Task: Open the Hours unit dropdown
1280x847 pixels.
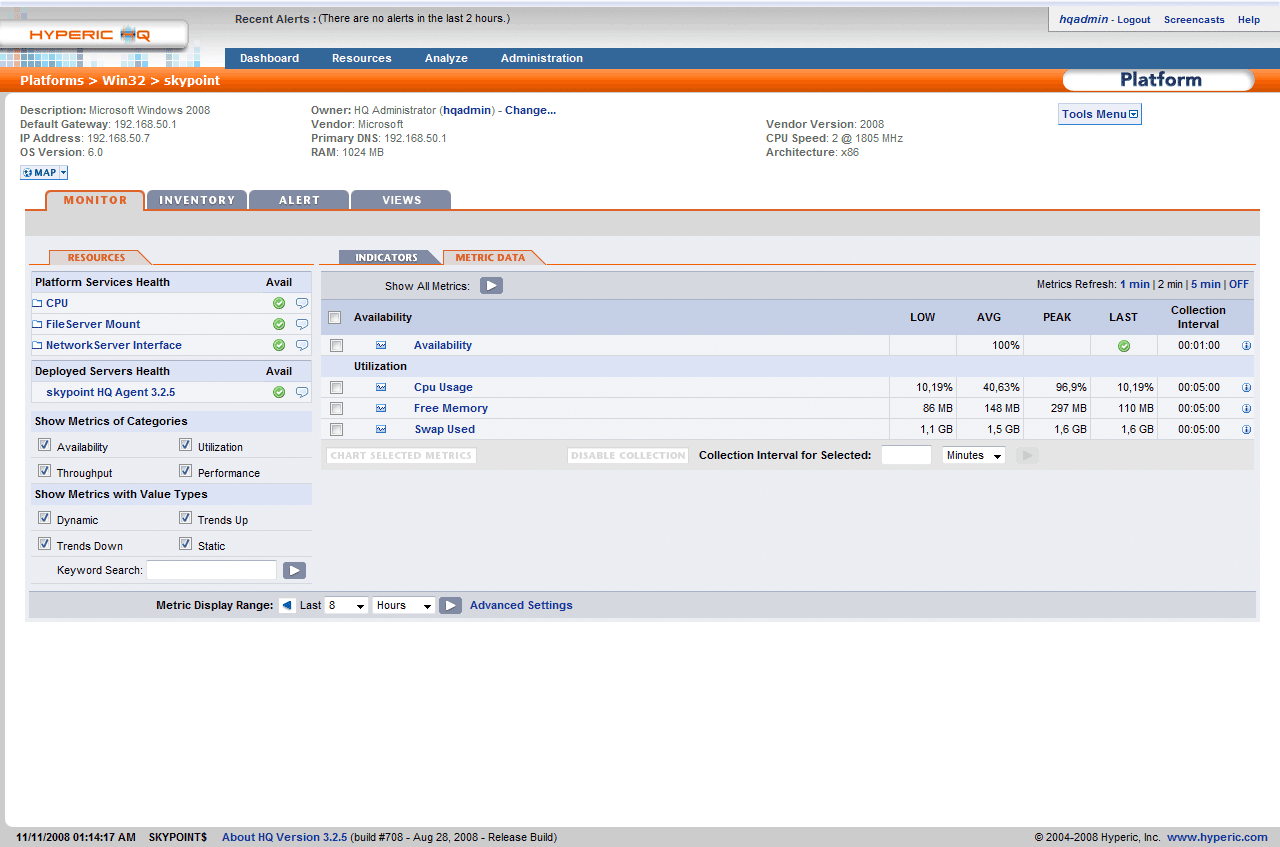Action: point(404,605)
